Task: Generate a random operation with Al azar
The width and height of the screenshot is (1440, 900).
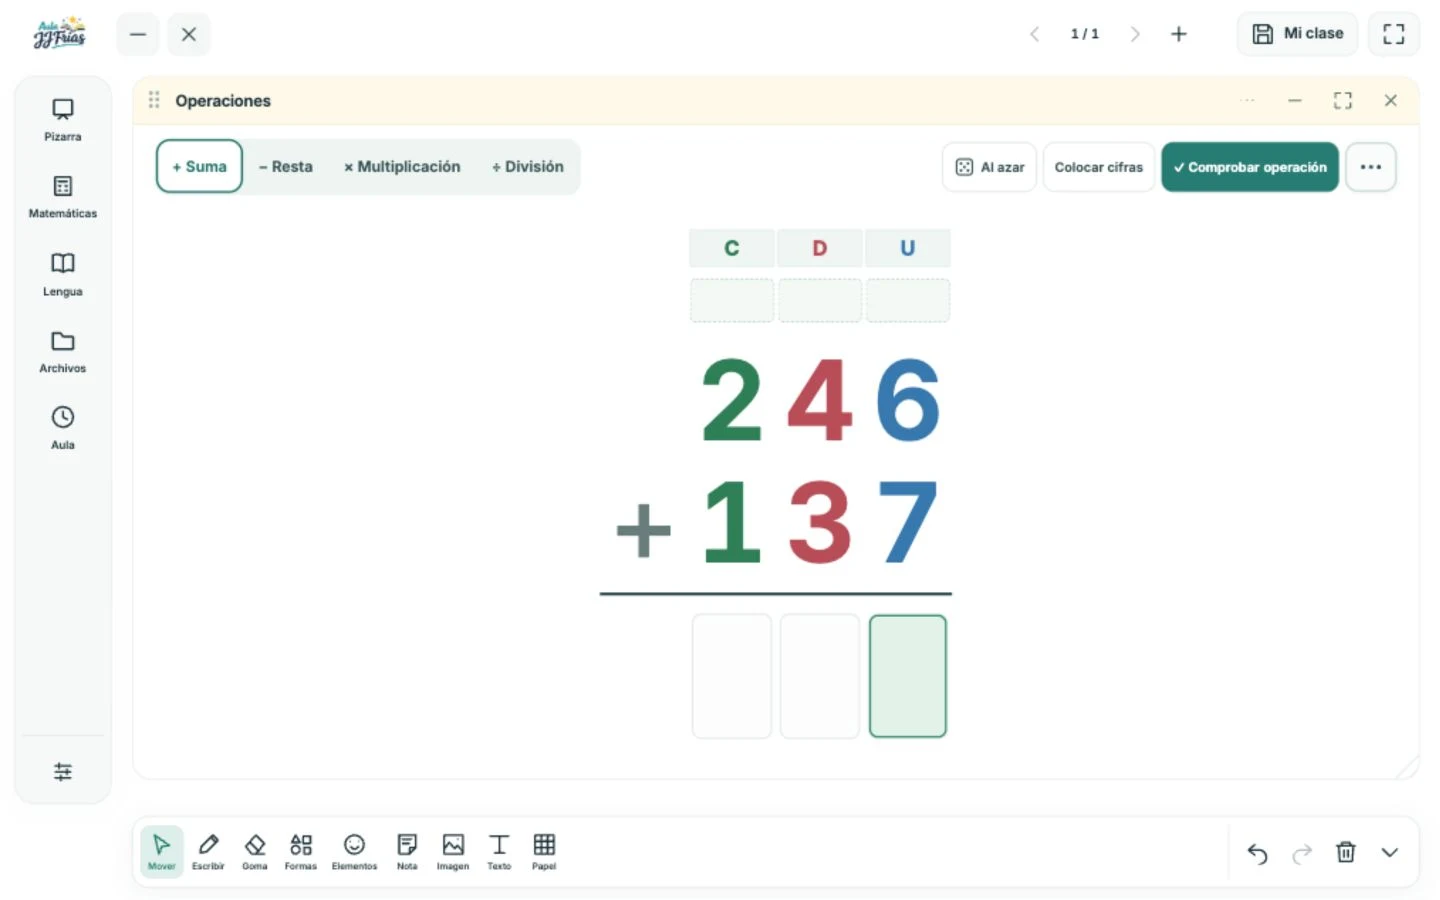Action: [990, 167]
